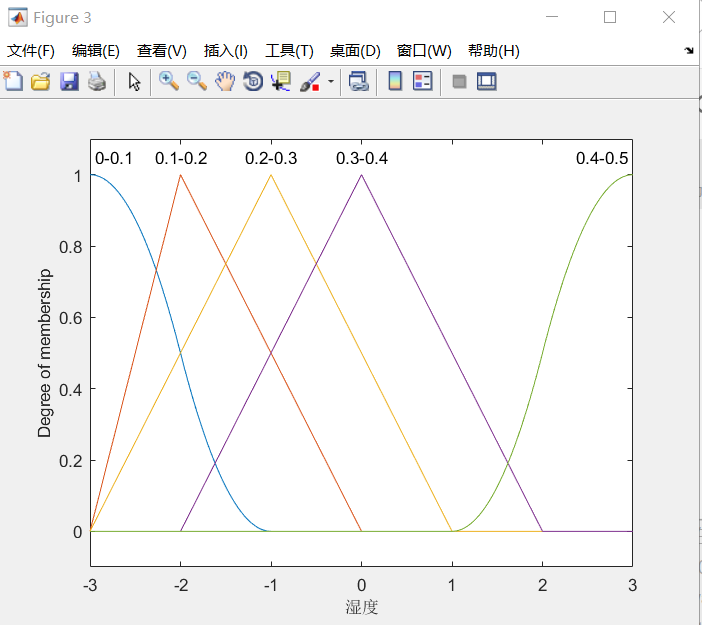Open the 桌面(D) menu
Image resolution: width=702 pixels, height=625 pixels.
[x=355, y=51]
